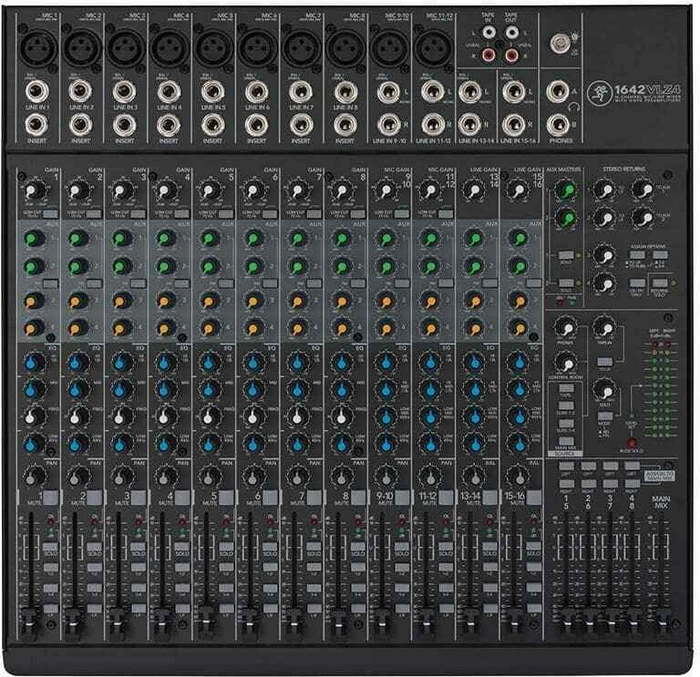Click the white Tape In left RCA jack
The height and width of the screenshot is (677, 700).
[489, 33]
